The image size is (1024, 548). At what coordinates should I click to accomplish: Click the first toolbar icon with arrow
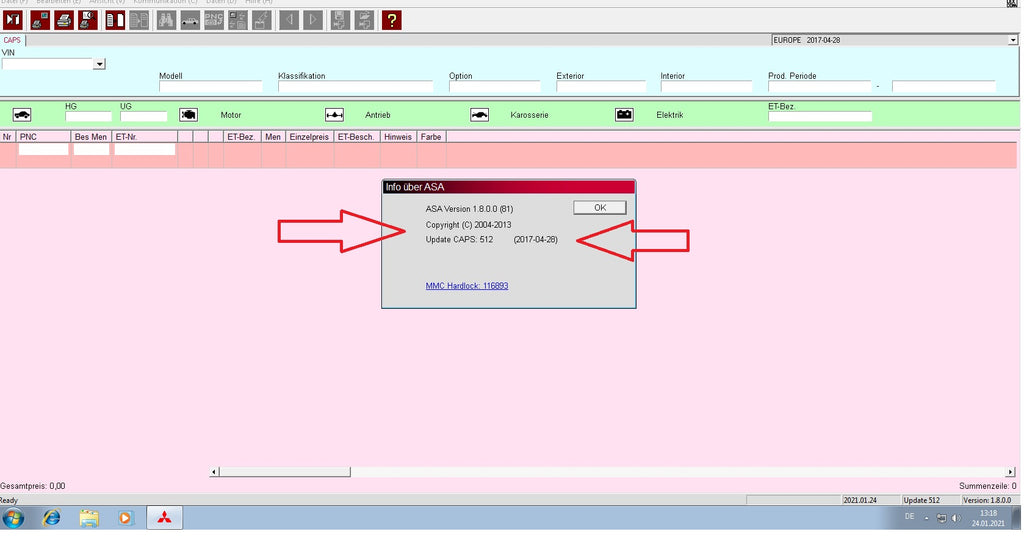(14, 19)
